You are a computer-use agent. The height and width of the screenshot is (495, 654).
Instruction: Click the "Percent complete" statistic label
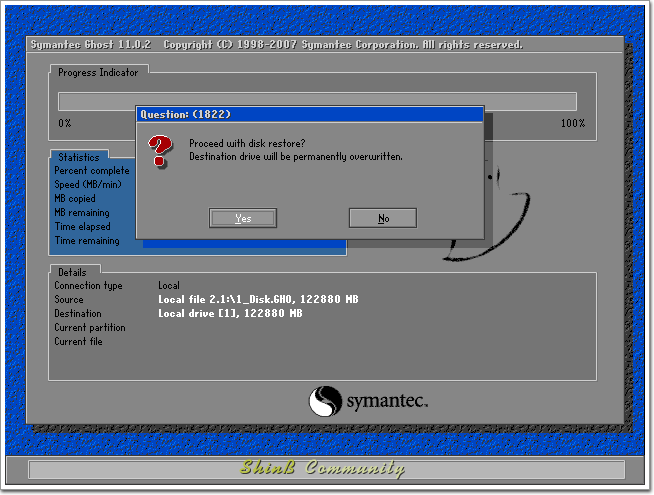tap(92, 171)
